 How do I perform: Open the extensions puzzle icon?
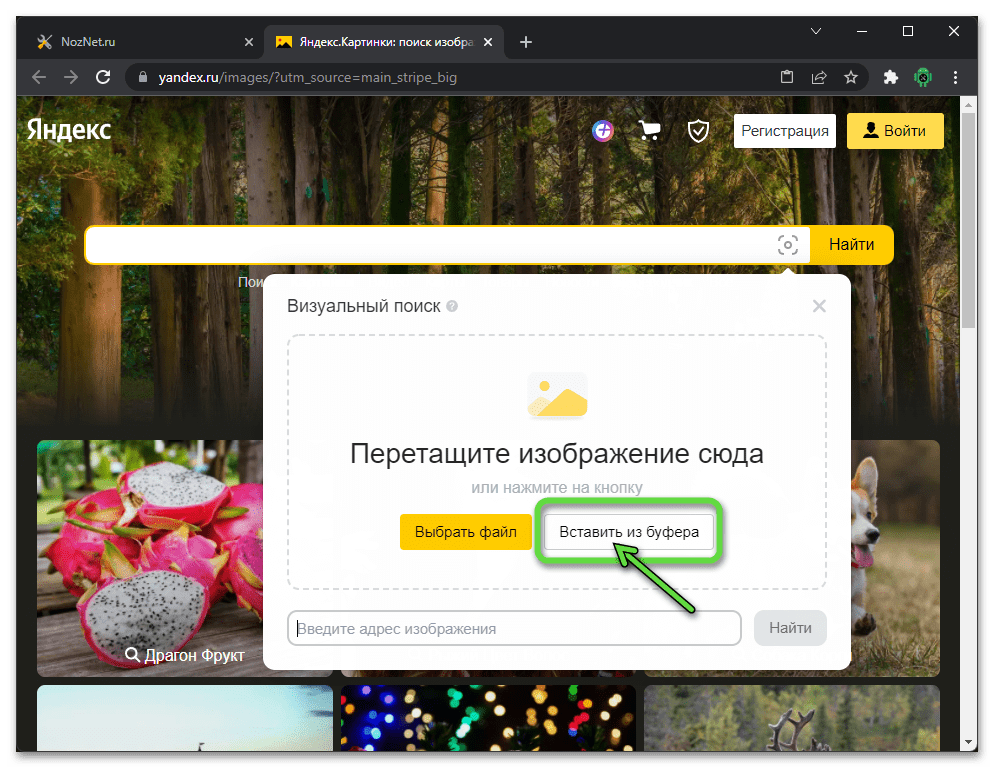[891, 77]
